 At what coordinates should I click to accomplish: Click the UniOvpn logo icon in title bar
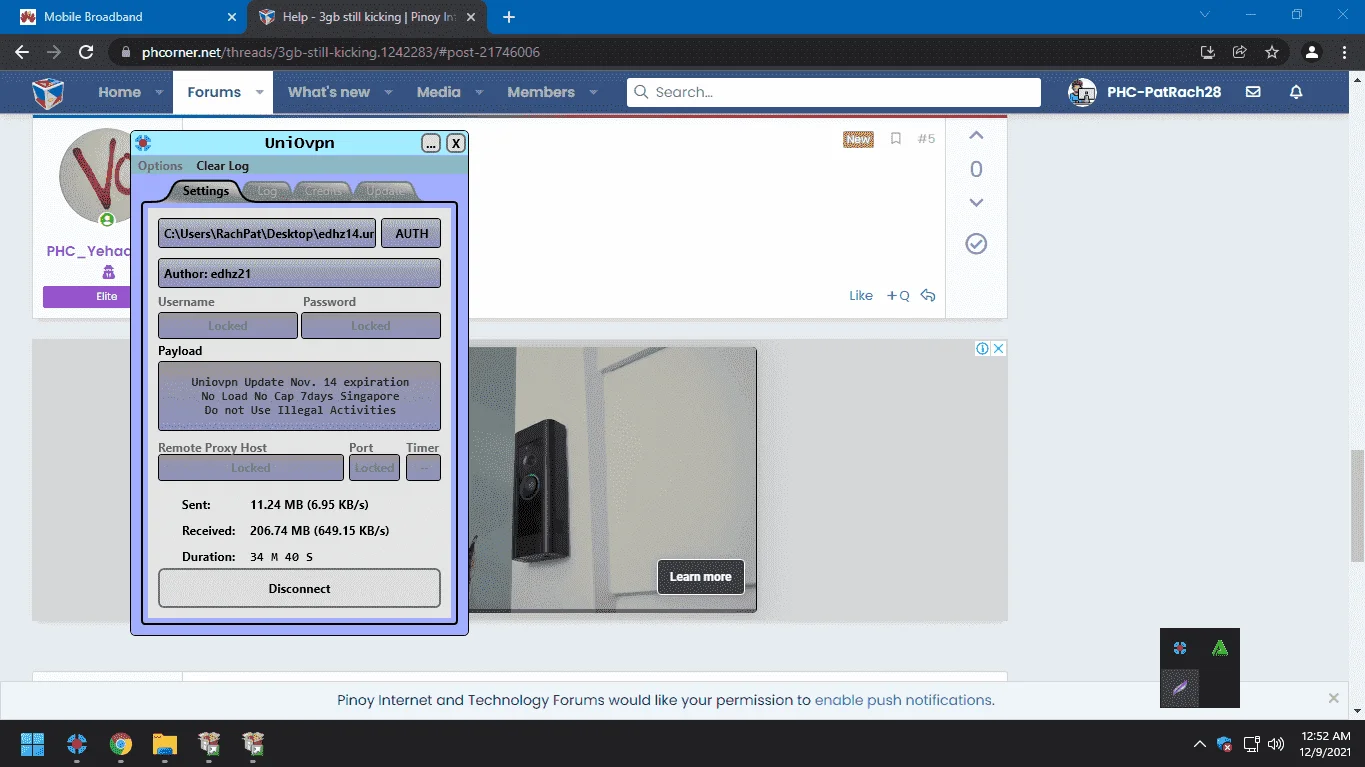143,143
